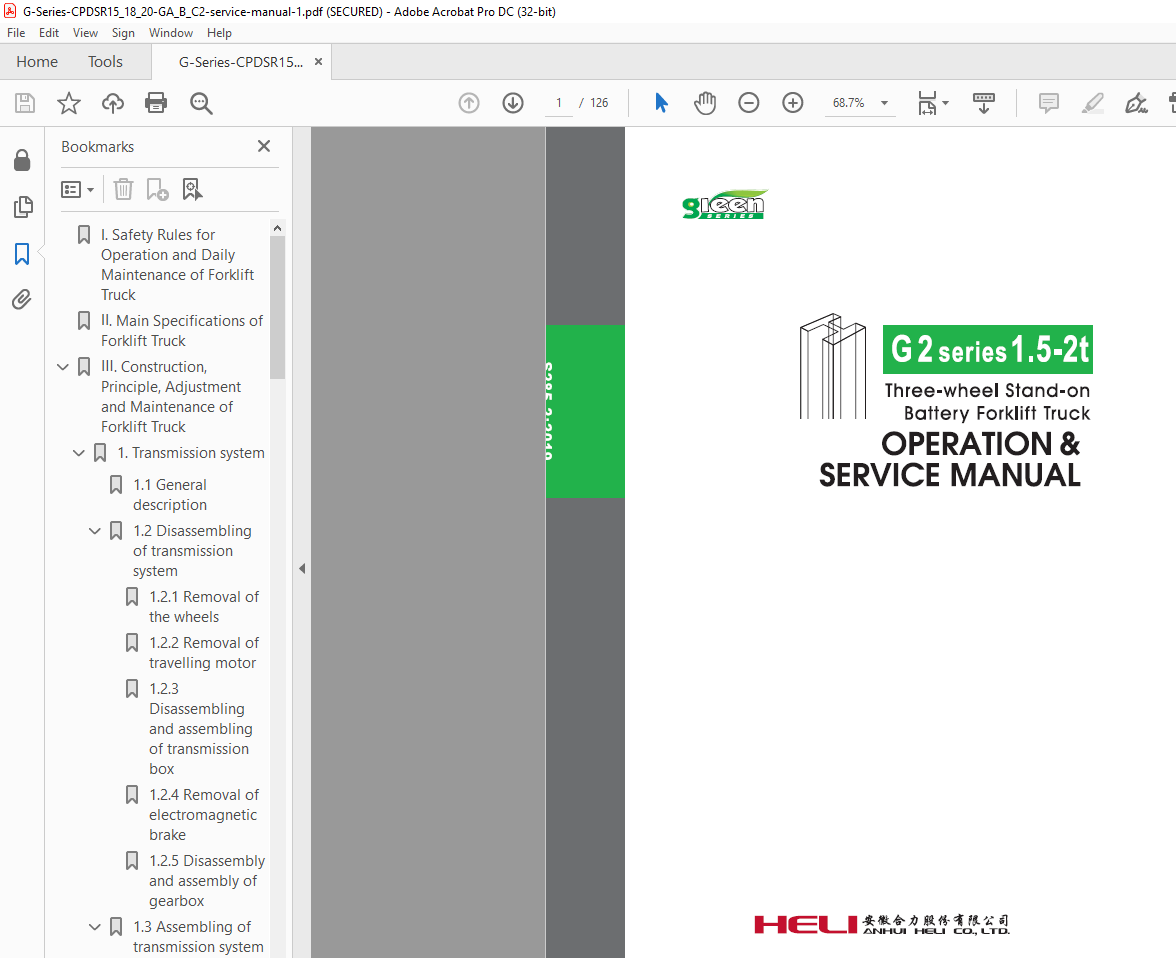Jump to 1.2.3 Disassembling transmission box
1176x958 pixels.
tap(200, 728)
